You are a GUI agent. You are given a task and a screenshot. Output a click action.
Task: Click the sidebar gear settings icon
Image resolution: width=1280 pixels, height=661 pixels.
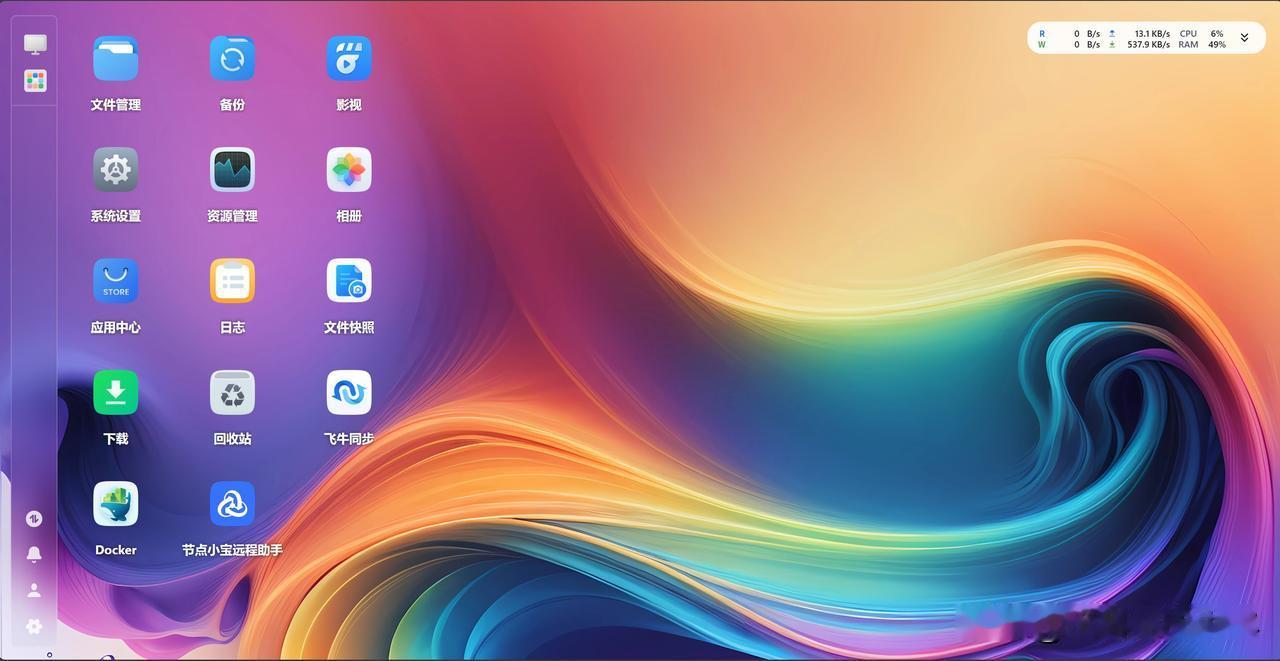[34, 626]
